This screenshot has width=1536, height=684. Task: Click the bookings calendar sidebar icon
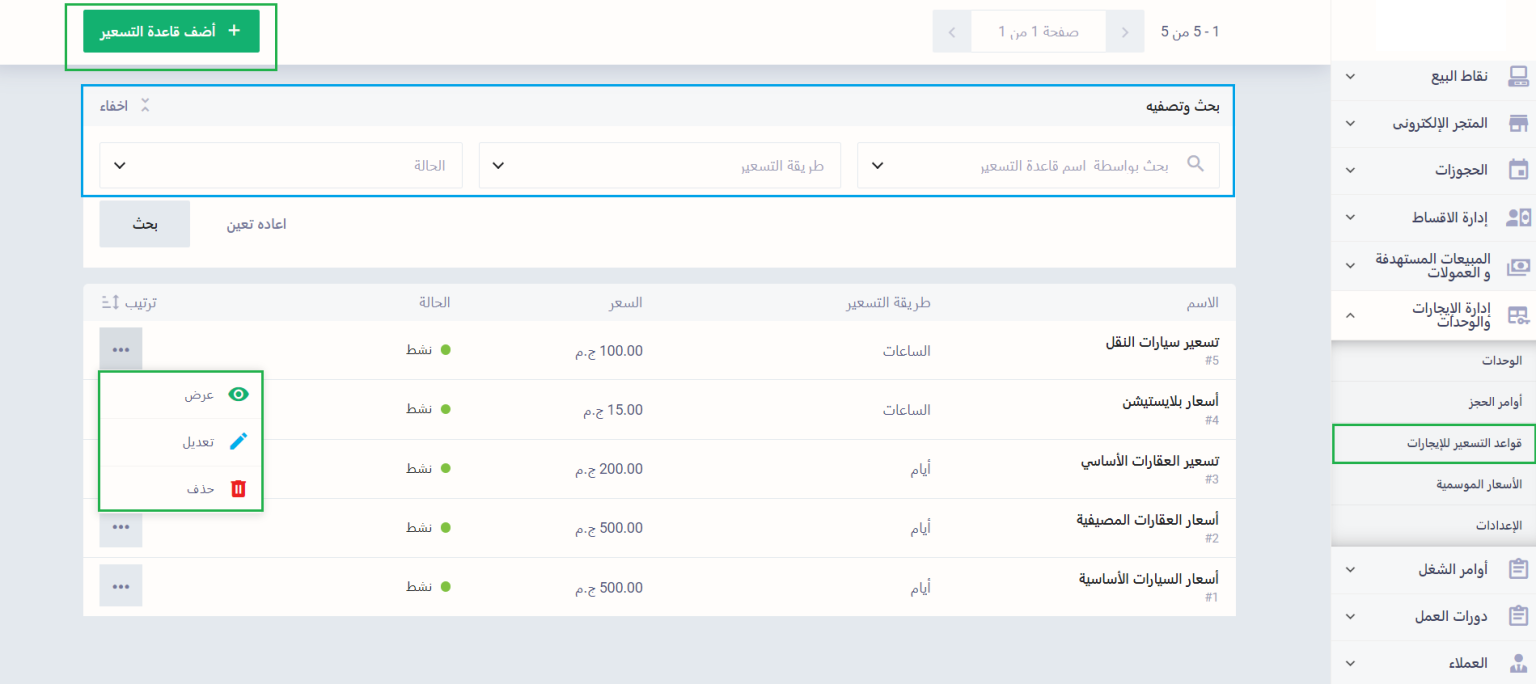click(1518, 170)
